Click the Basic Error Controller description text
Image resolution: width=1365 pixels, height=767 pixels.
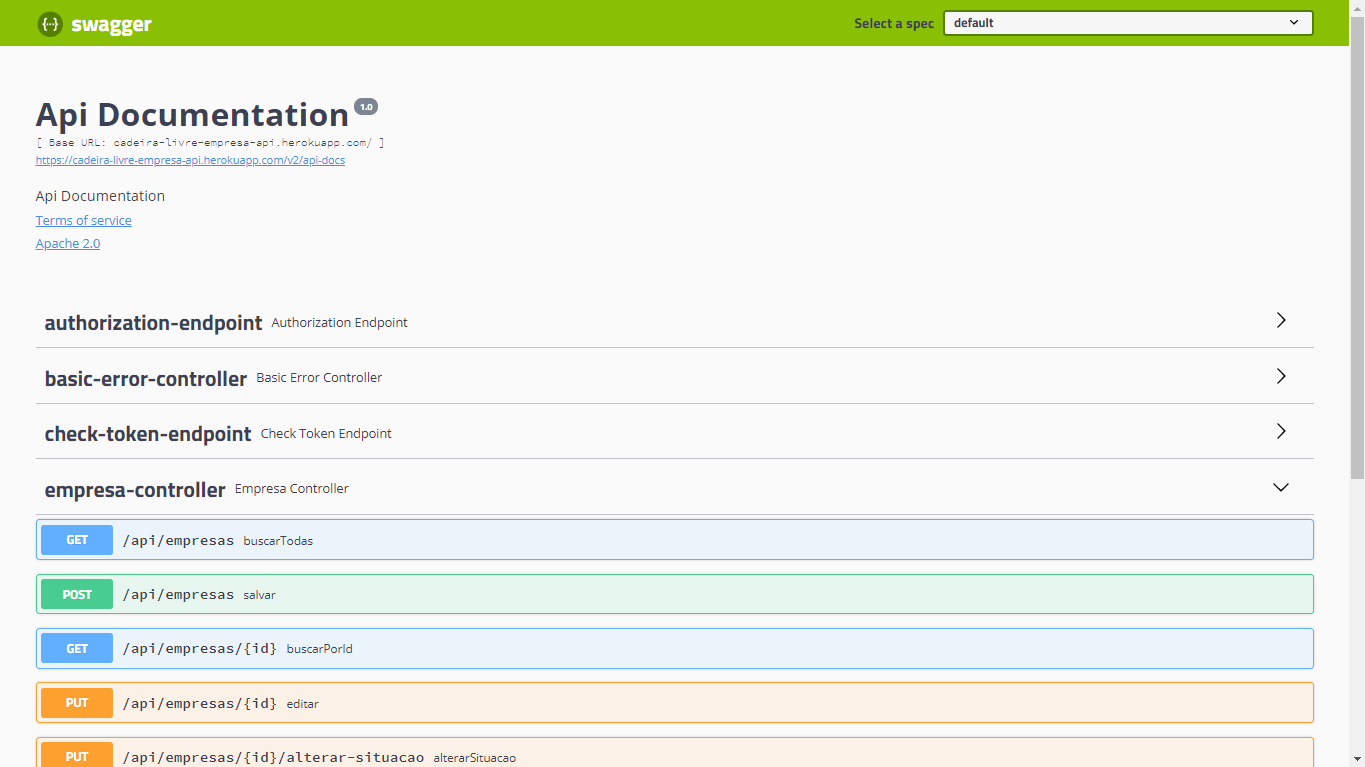[x=319, y=378]
